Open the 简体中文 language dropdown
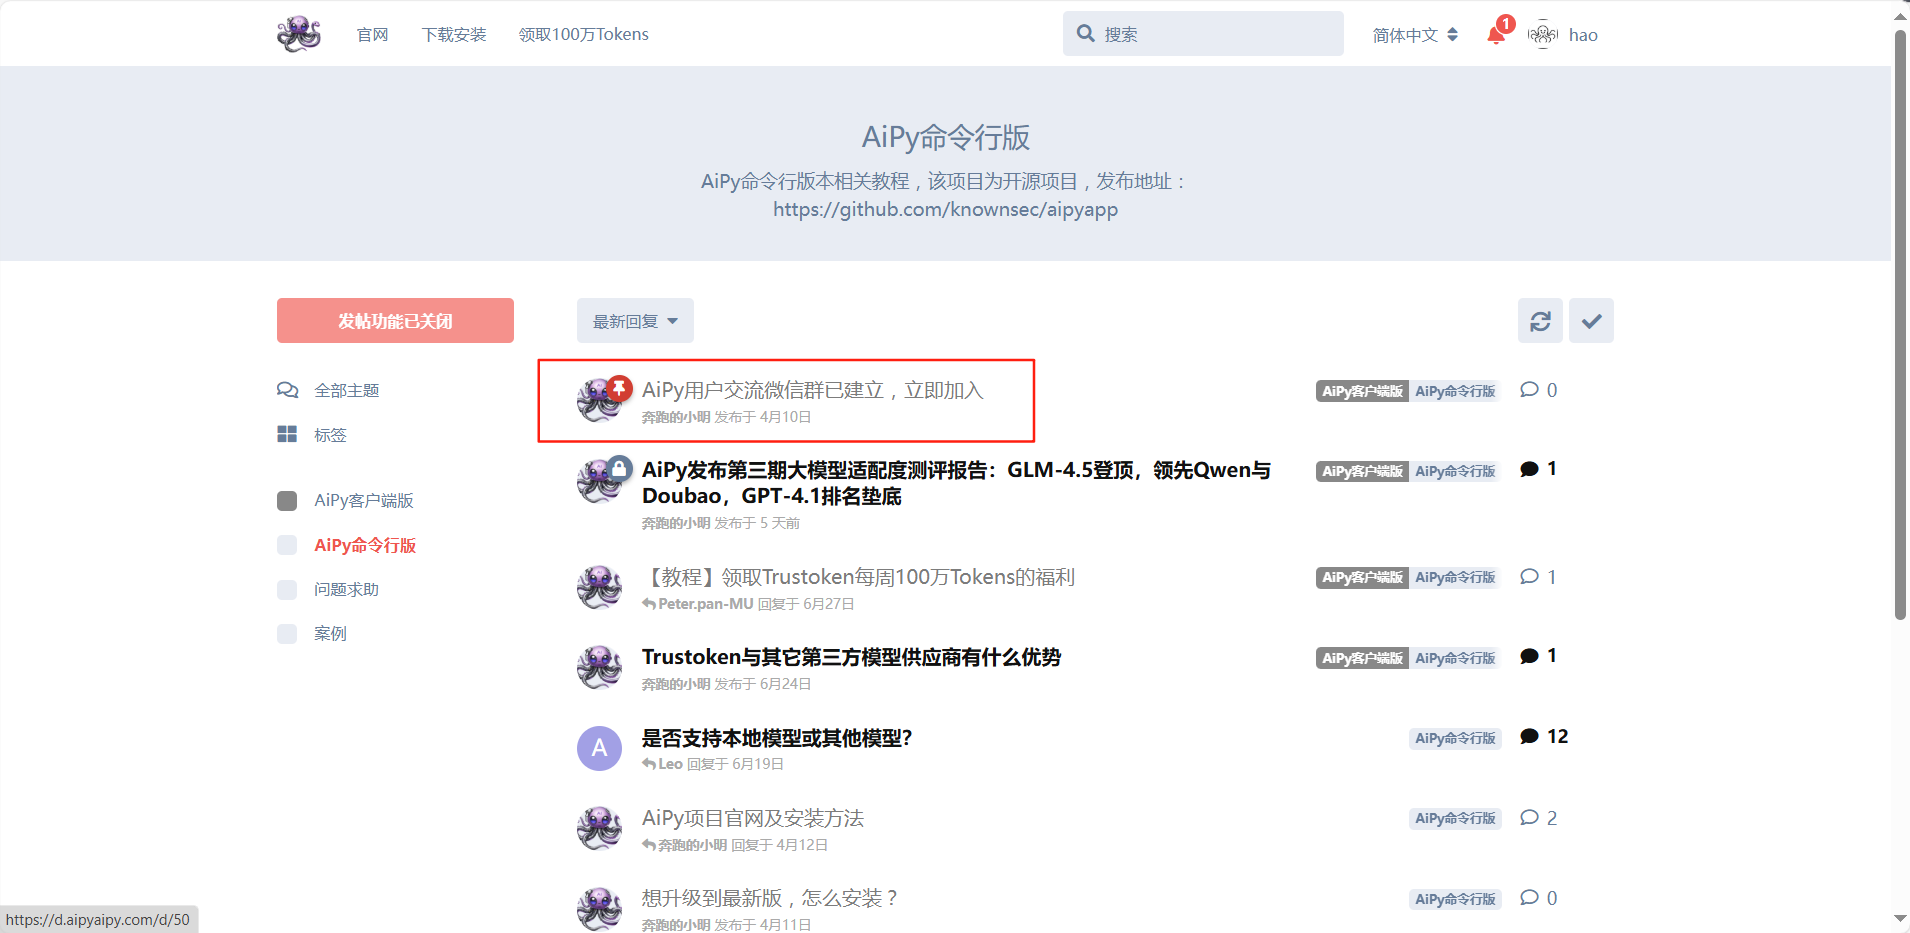Image resolution: width=1910 pixels, height=933 pixels. pos(1415,35)
